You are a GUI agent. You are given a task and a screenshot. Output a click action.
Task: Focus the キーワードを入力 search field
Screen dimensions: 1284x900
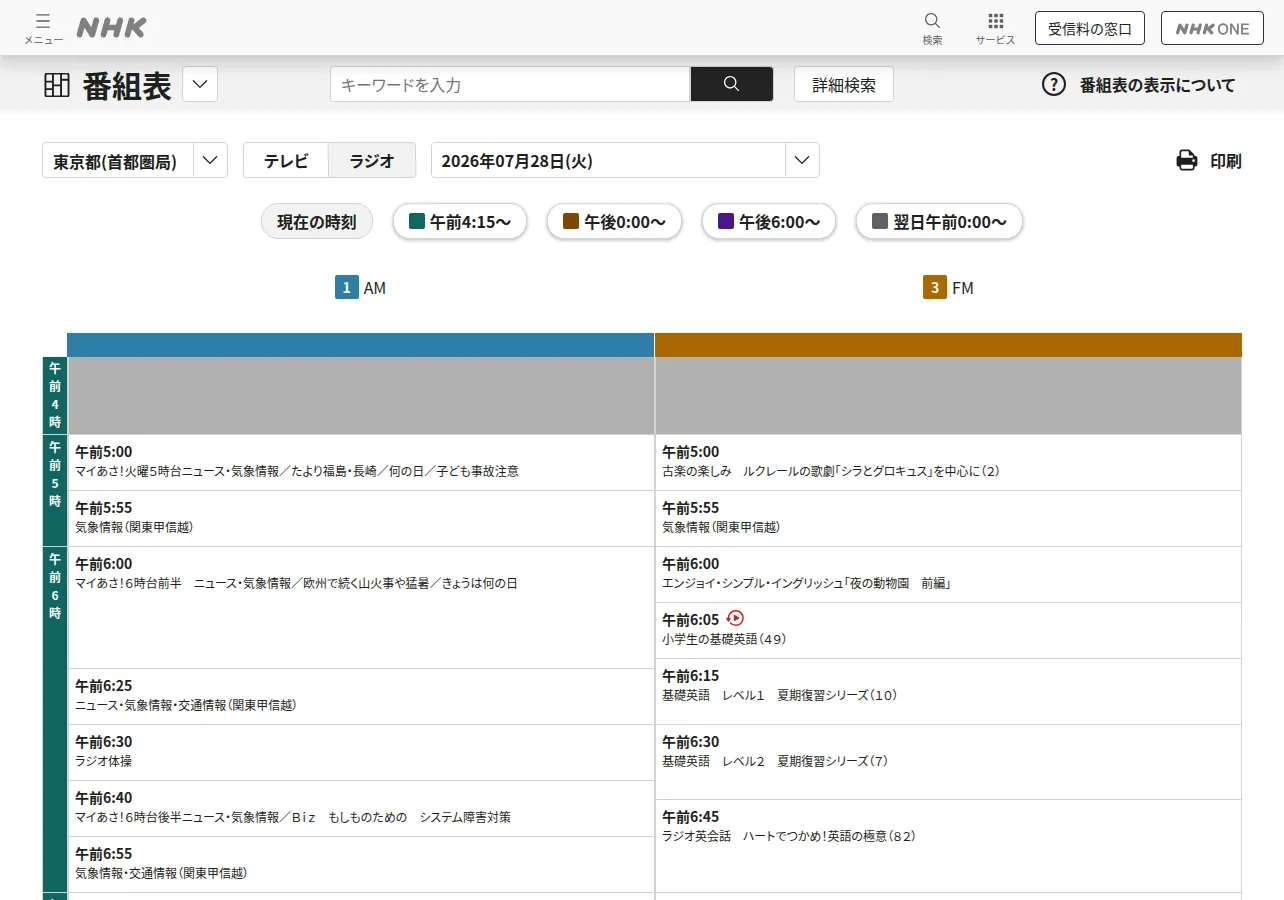[x=510, y=84]
